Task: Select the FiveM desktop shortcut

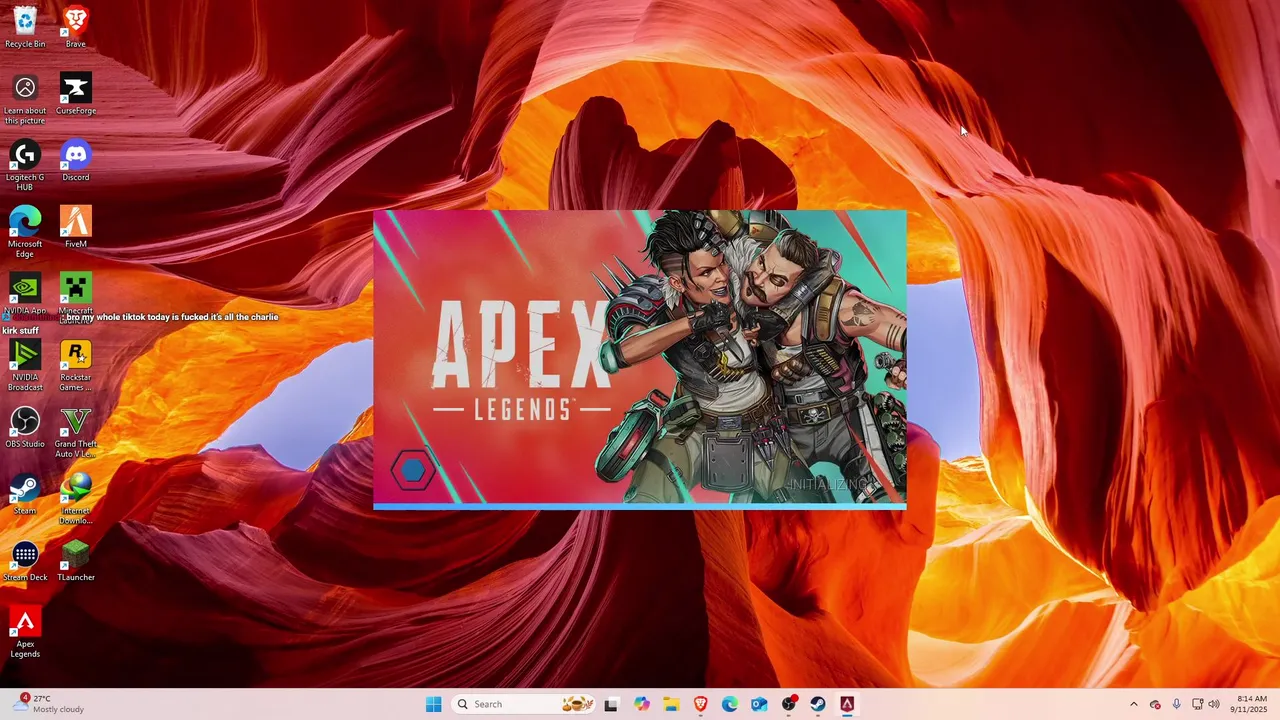Action: pyautogui.click(x=76, y=227)
